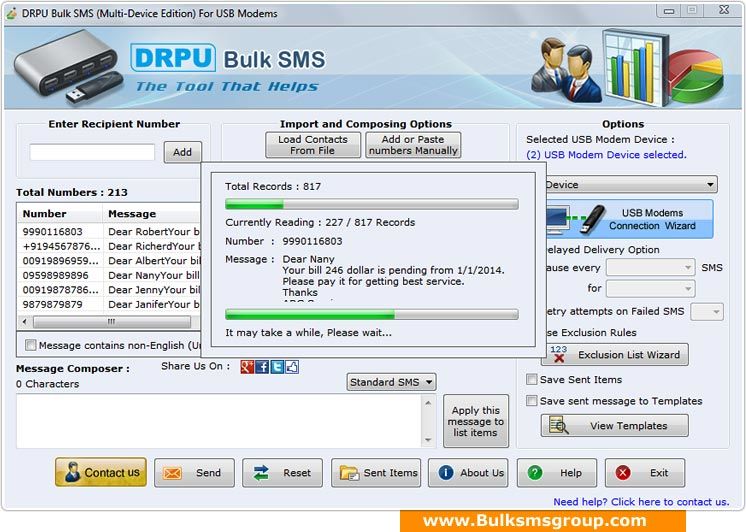Click the Facebook share icon
This screenshot has width=746, height=532.
pos(262,366)
